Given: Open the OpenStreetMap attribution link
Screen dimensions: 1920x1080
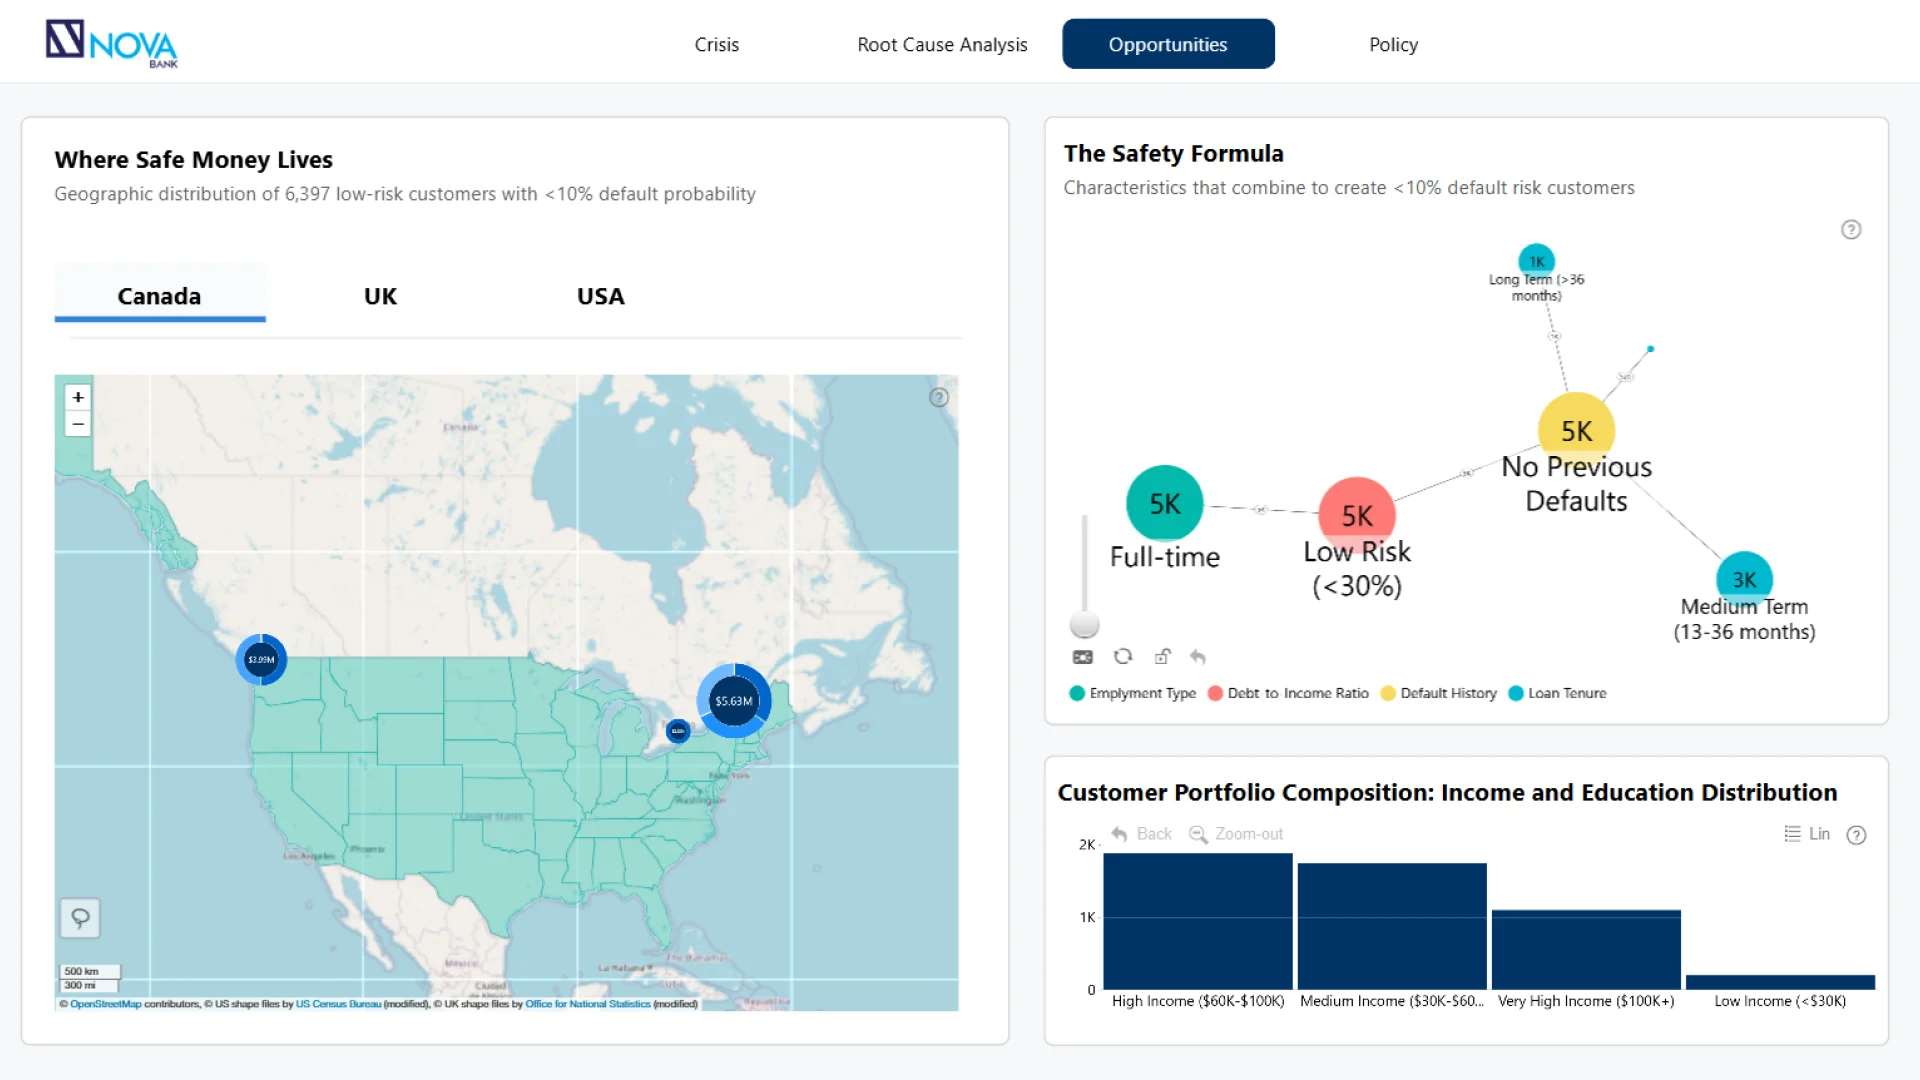Looking at the screenshot, I should pyautogui.click(x=105, y=1004).
